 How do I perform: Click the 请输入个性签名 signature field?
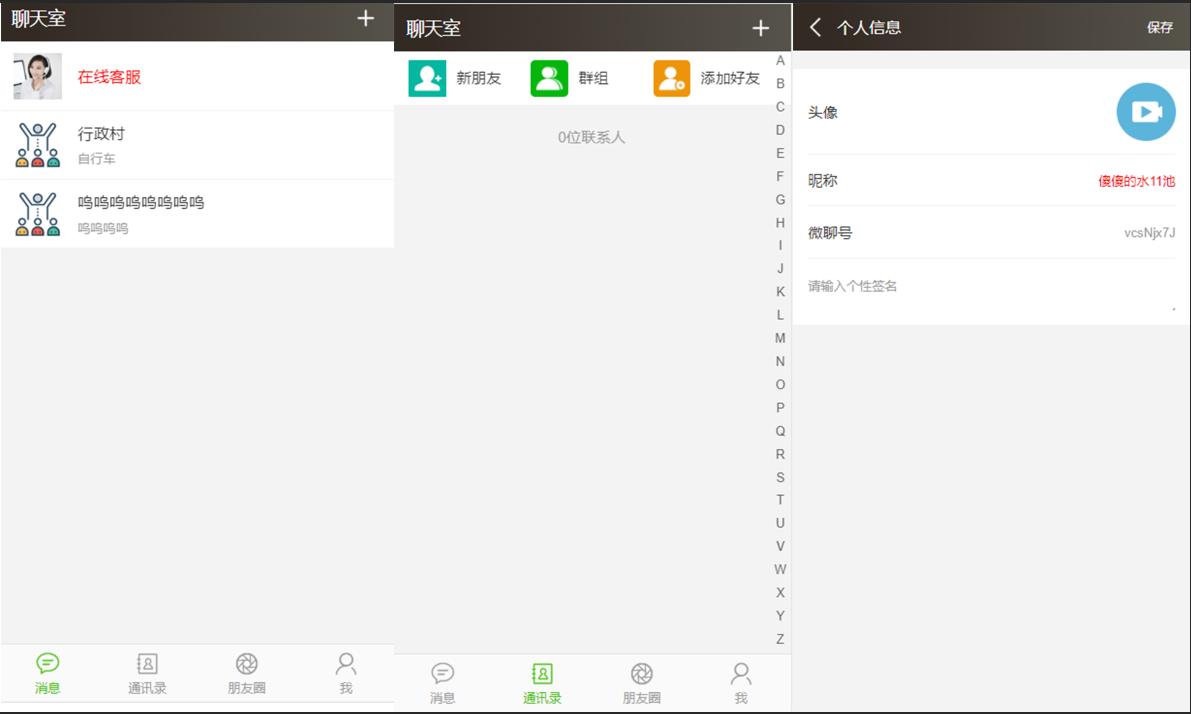pos(900,286)
